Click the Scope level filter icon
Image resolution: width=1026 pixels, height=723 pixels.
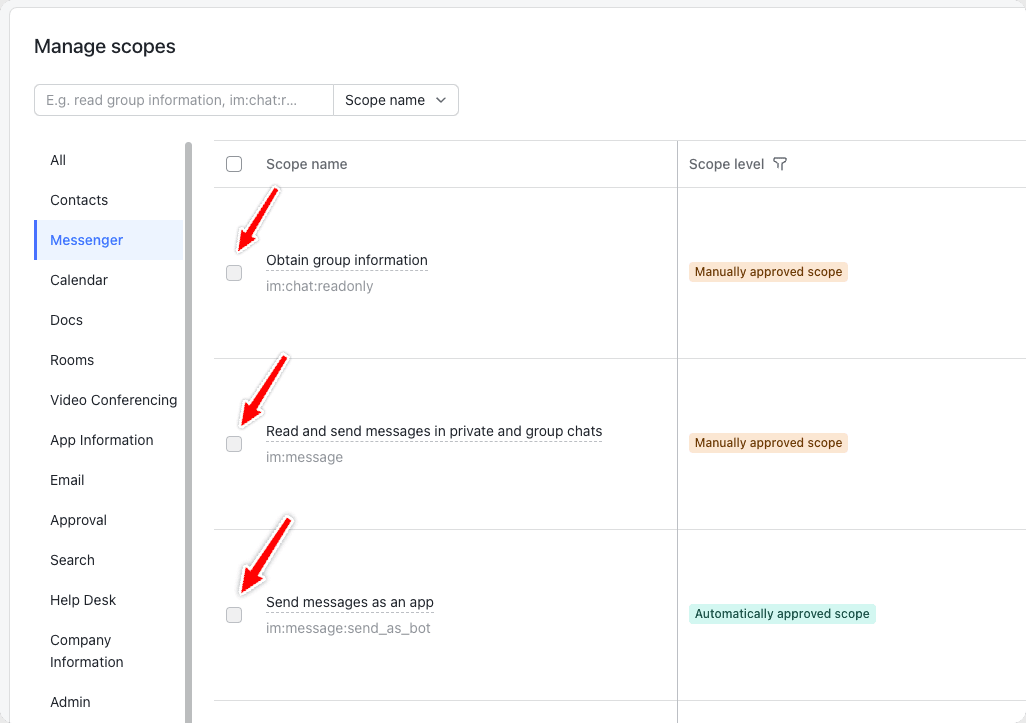(781, 164)
